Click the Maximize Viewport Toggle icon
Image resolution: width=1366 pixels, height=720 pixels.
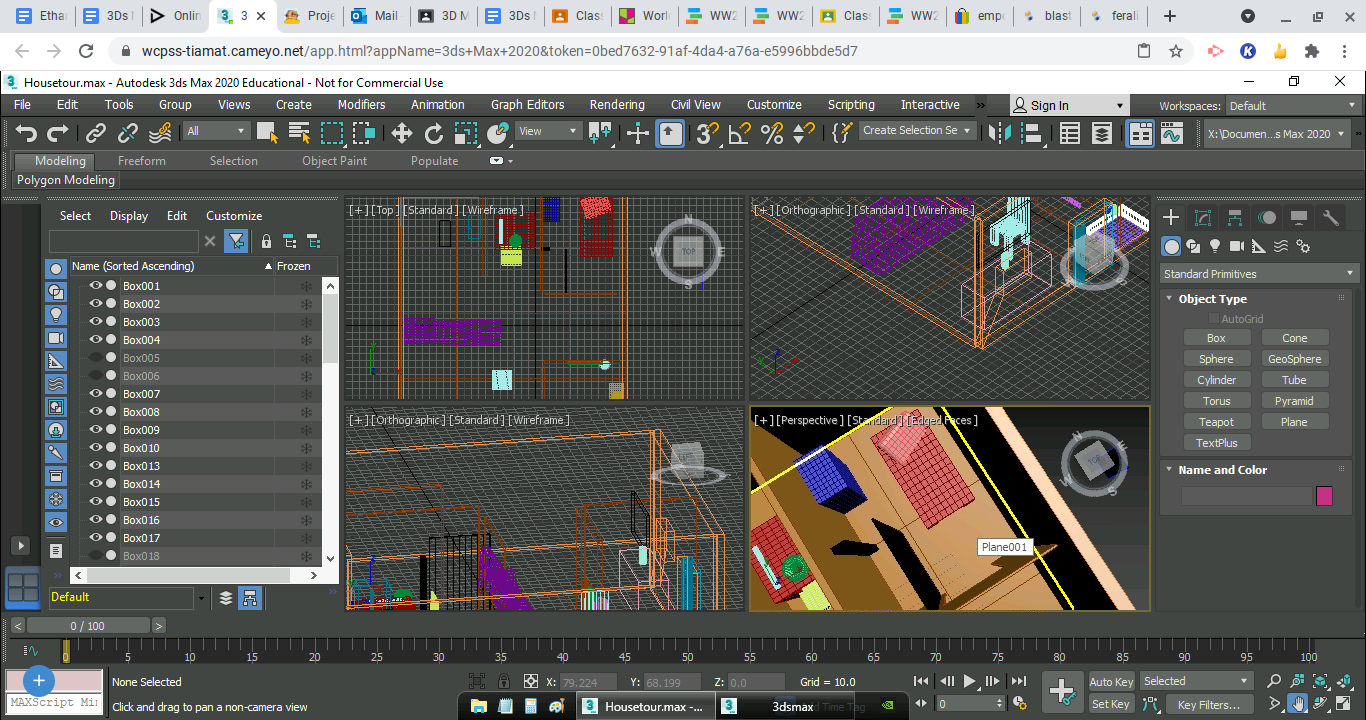(x=1345, y=704)
